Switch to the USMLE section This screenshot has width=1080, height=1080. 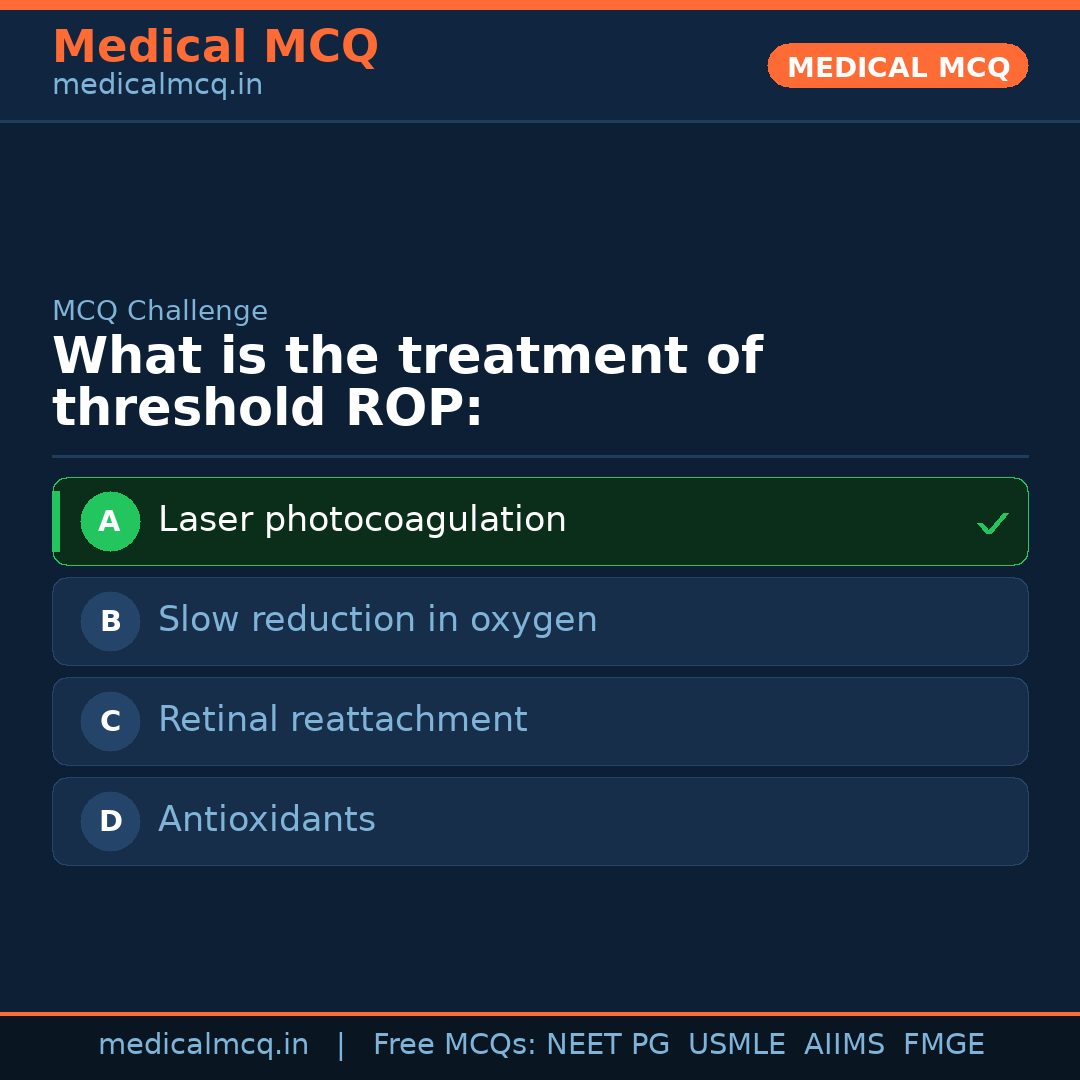click(x=737, y=1044)
